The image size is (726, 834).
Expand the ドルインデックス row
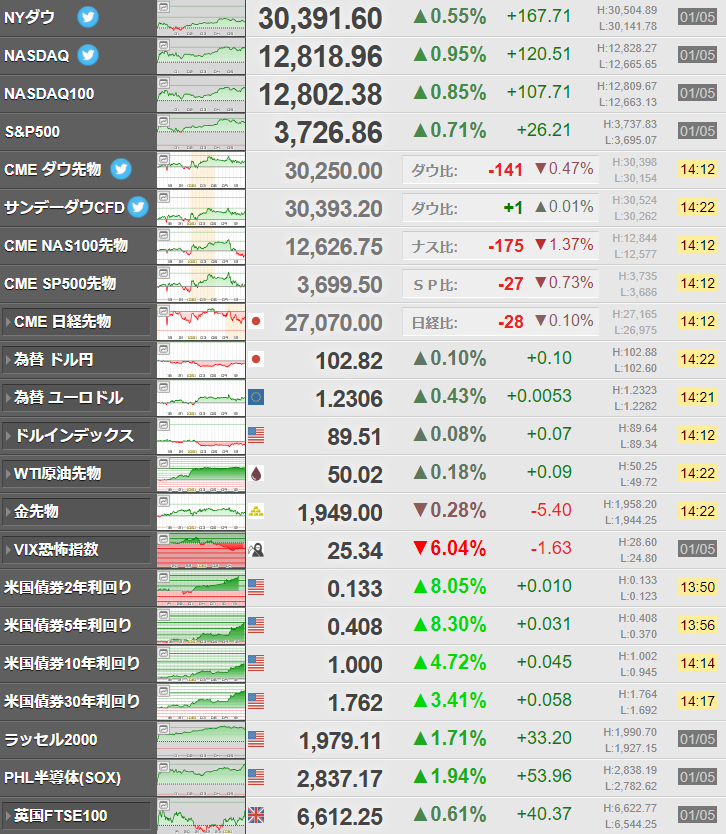click(77, 436)
